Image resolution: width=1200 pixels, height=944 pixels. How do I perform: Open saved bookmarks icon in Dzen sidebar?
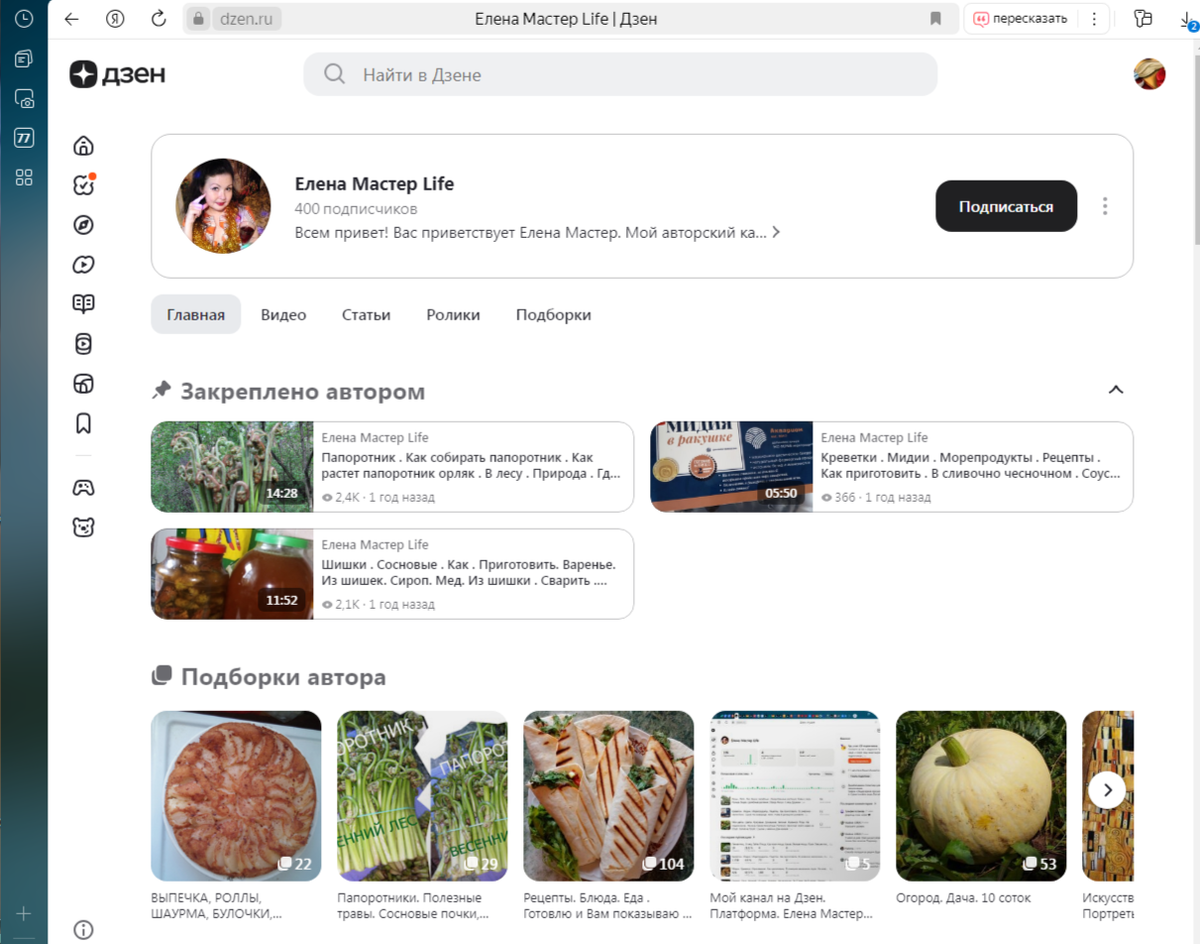84,424
